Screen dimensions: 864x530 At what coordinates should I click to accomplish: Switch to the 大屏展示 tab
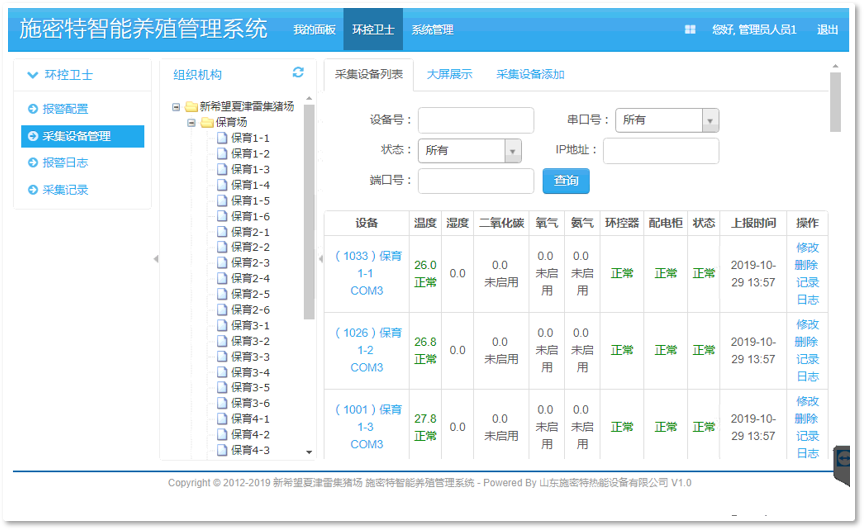[449, 74]
